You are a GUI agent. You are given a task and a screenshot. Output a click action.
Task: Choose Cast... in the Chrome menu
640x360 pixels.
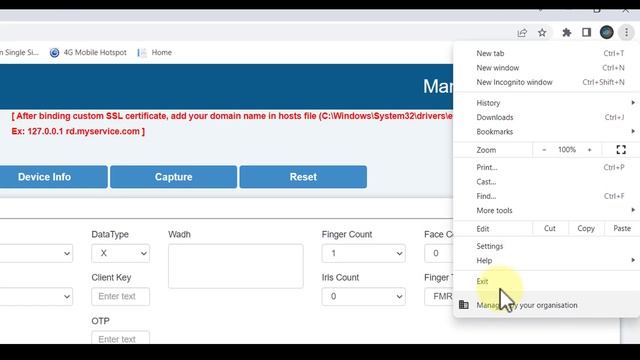click(x=547, y=182)
